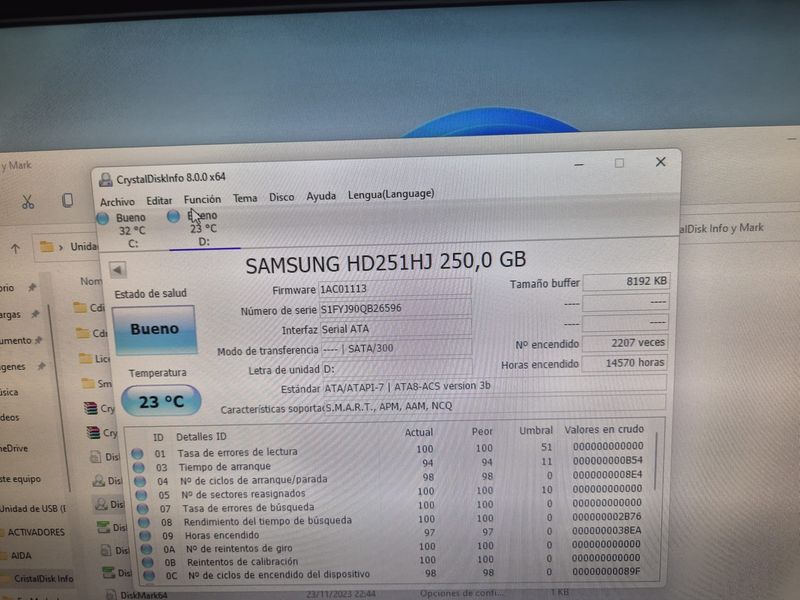Click the 14570 horas power-on hours field

[x=624, y=363]
